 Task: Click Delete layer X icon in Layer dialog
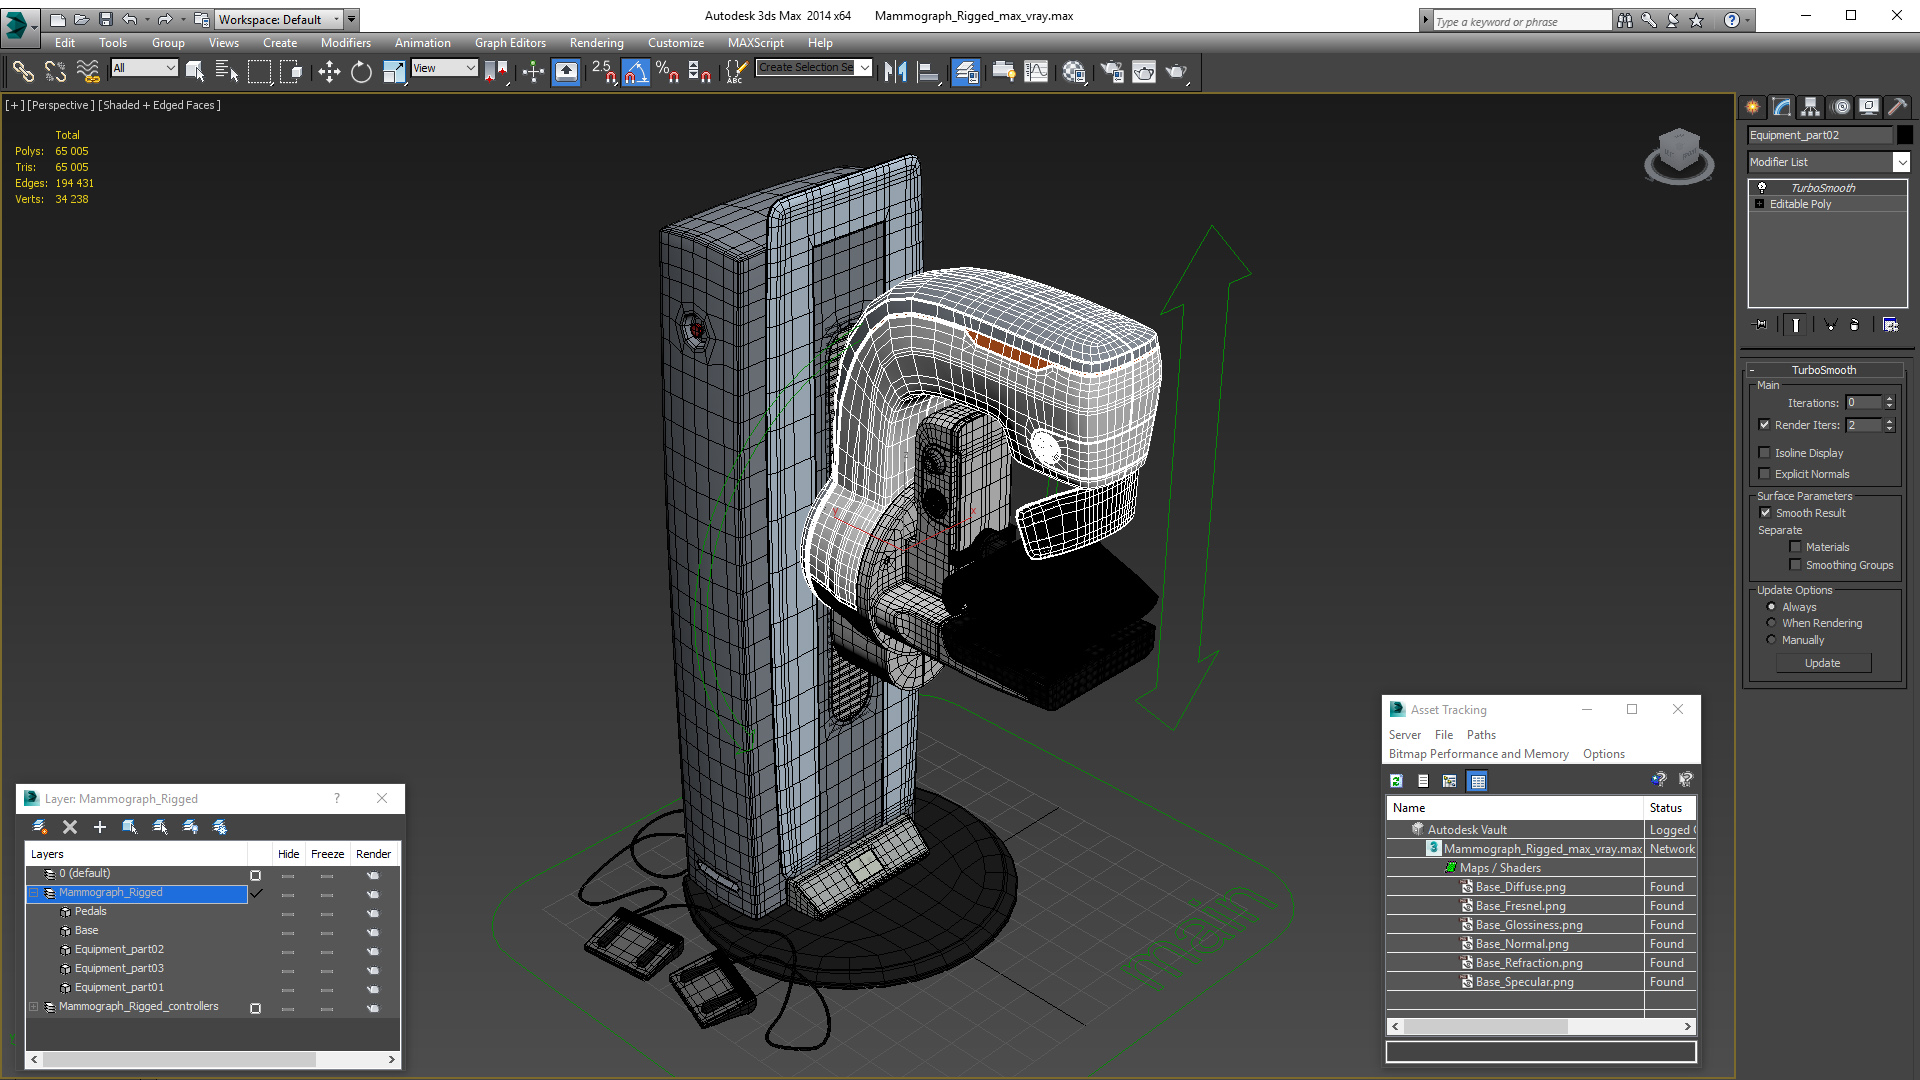[x=70, y=827]
